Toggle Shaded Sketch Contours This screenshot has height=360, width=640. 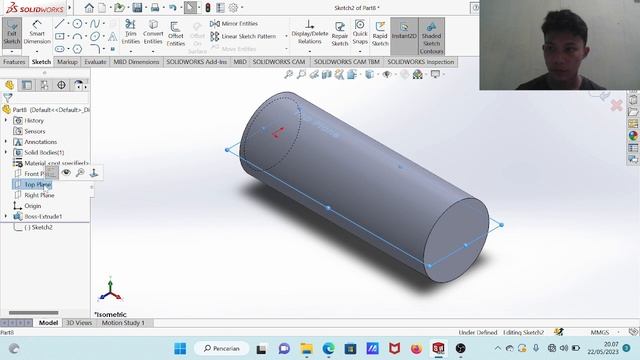[431, 36]
